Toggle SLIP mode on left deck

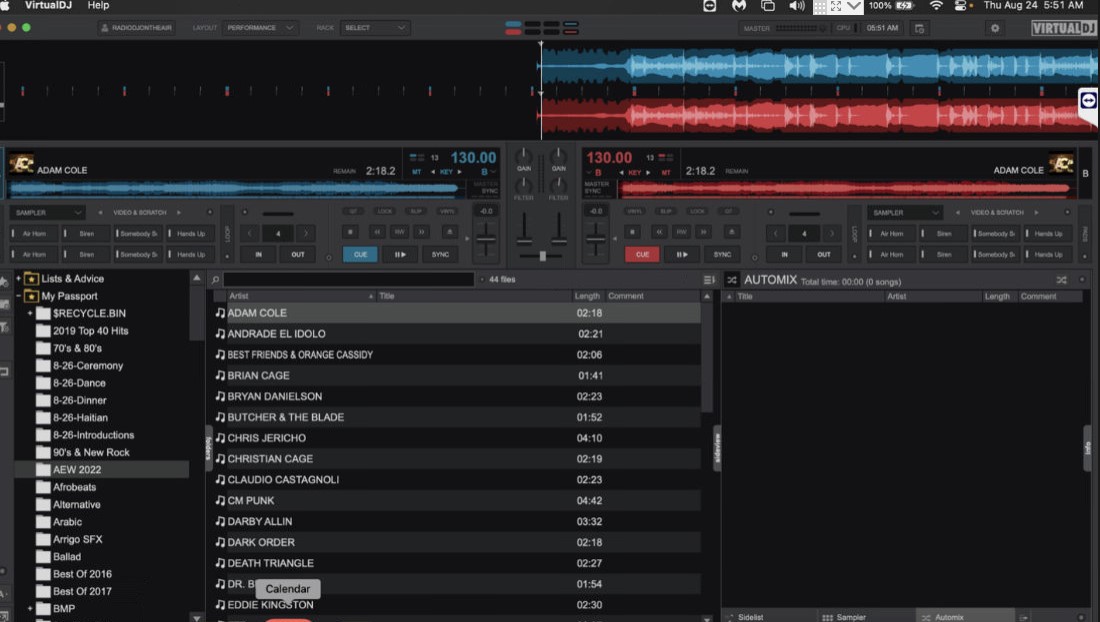417,211
